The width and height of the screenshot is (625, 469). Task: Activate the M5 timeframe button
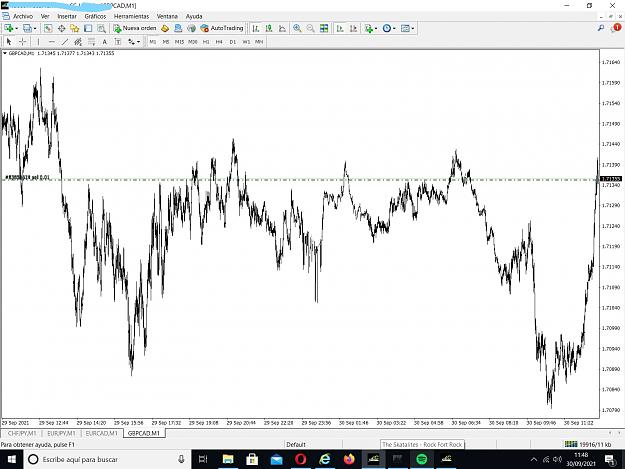click(x=166, y=41)
